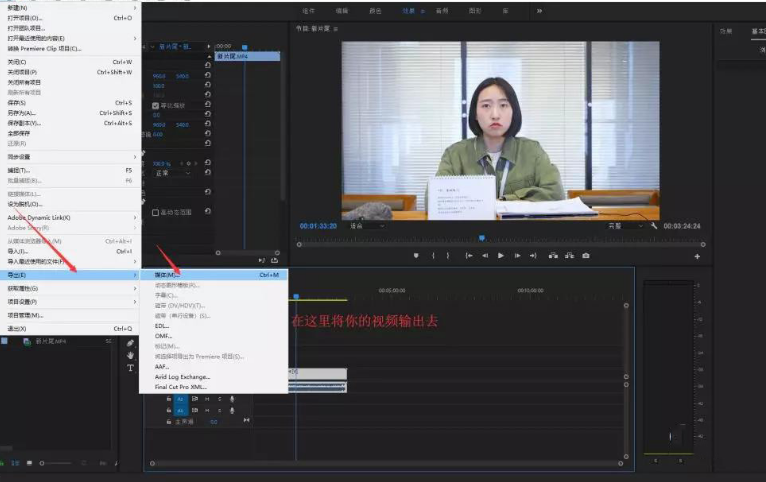The image size is (766, 482).
Task: Show more workspaces with the » overflow
Action: pos(539,11)
